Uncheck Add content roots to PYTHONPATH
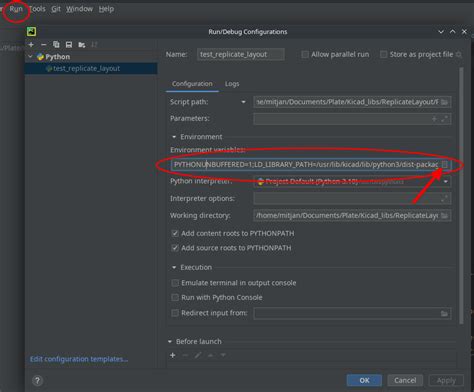The height and width of the screenshot is (392, 474). (175, 233)
